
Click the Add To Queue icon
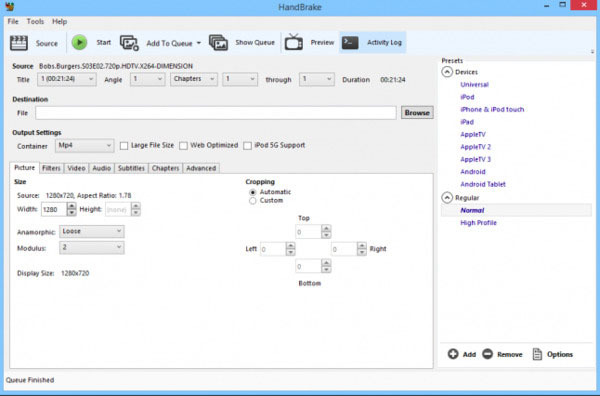(x=129, y=43)
